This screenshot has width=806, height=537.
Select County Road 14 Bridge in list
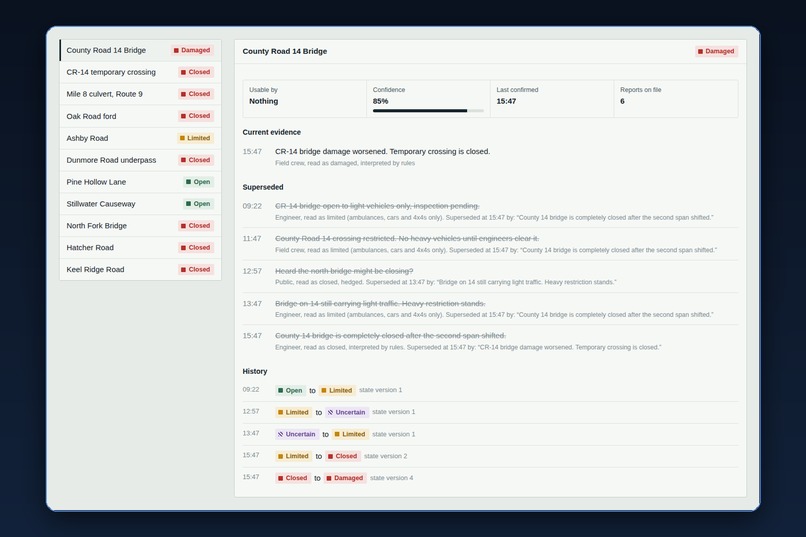click(140, 50)
